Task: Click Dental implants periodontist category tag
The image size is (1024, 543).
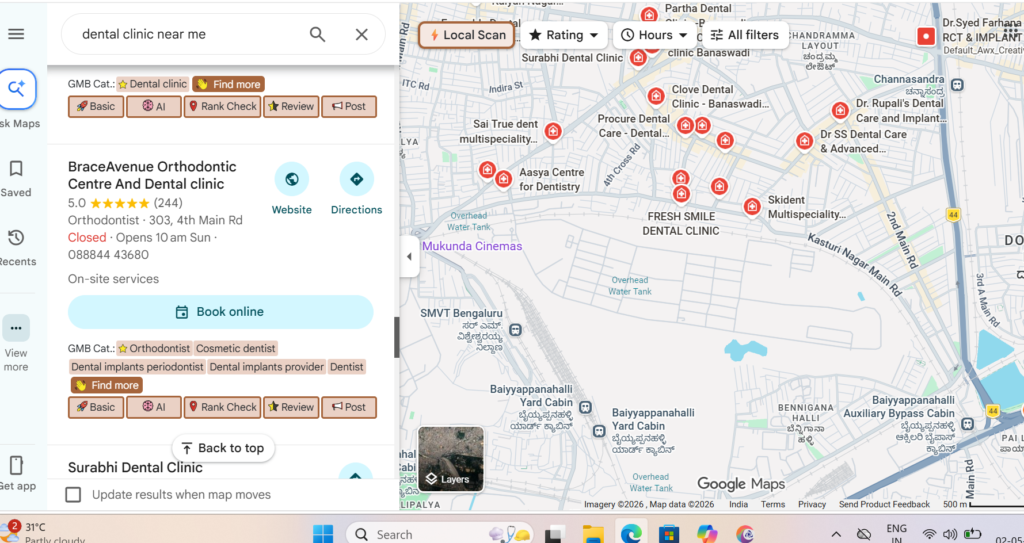Action: click(x=137, y=367)
